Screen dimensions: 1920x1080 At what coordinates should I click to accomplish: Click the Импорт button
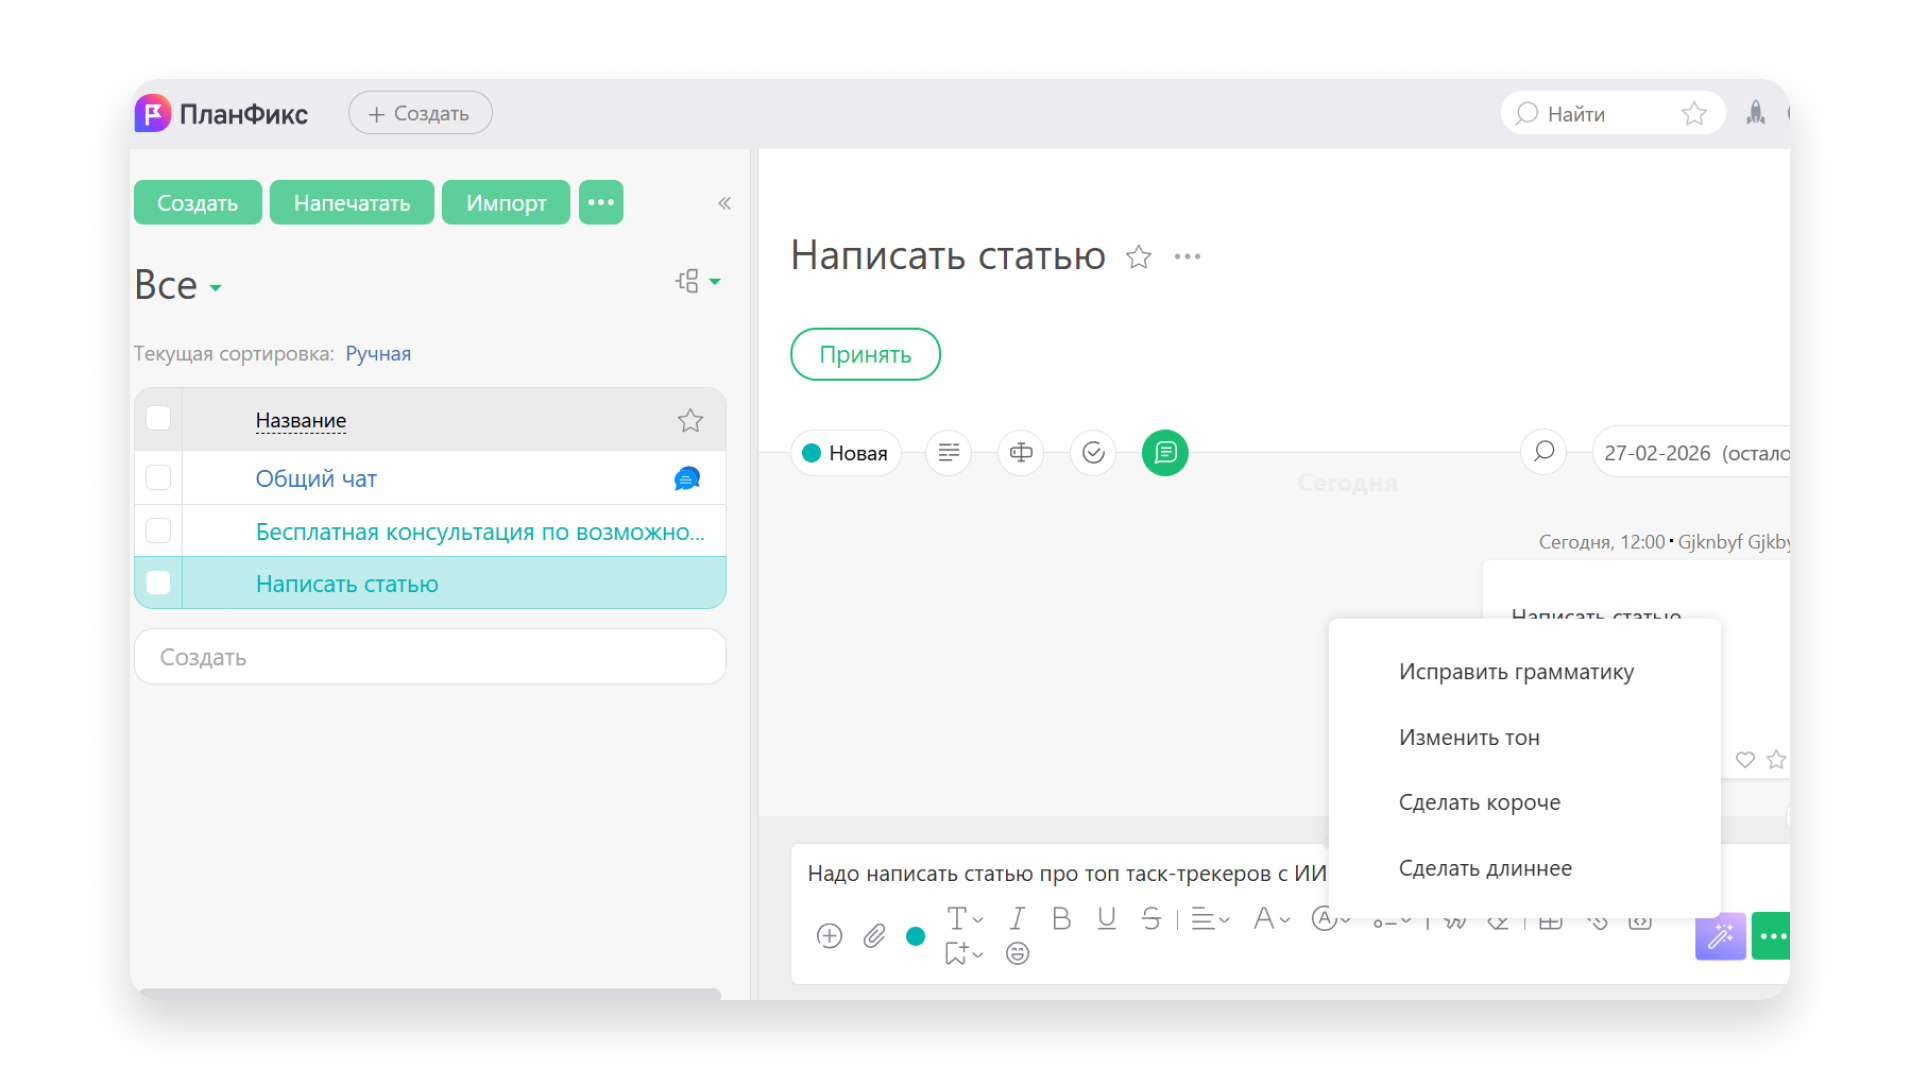coord(505,202)
